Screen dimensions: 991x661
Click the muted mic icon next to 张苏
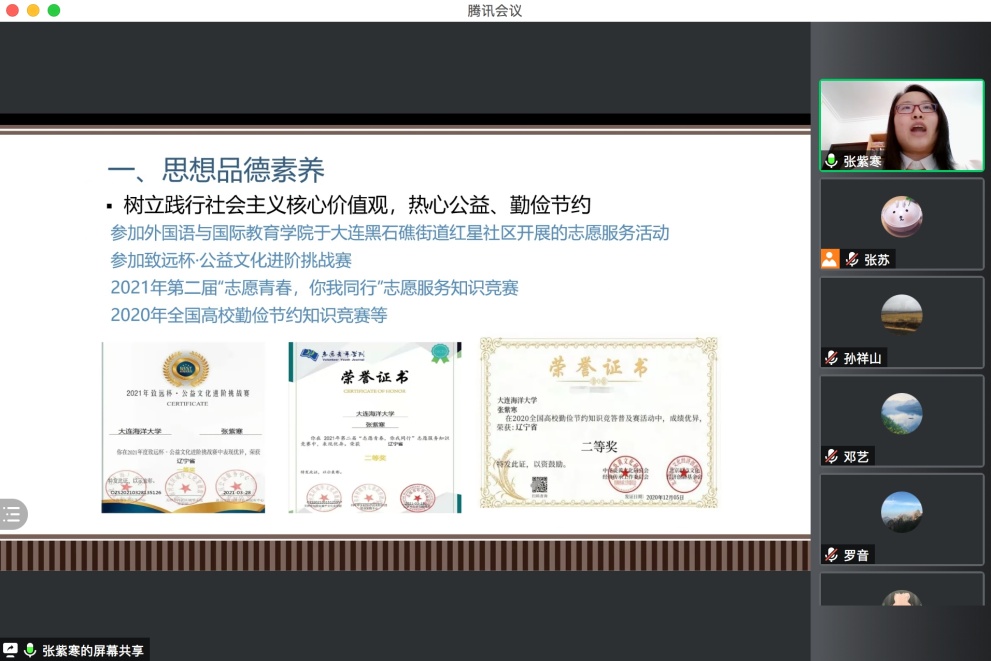click(x=852, y=259)
